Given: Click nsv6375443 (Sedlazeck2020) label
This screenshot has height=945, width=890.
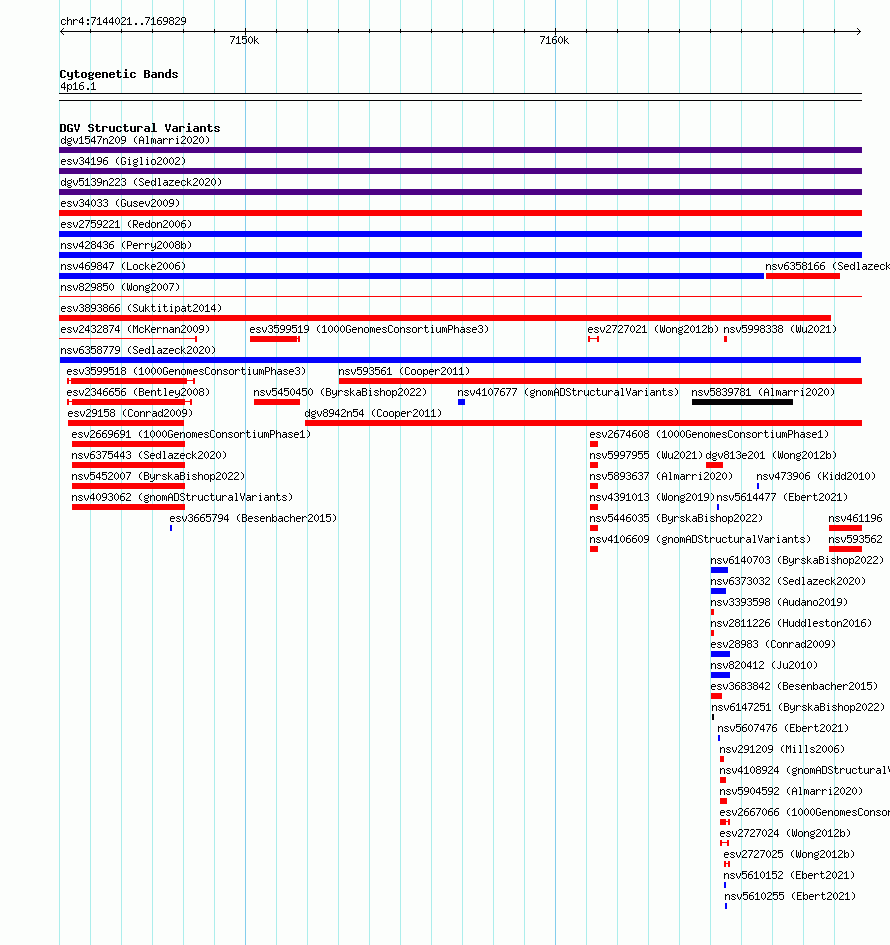Looking at the screenshot, I should tap(149, 456).
